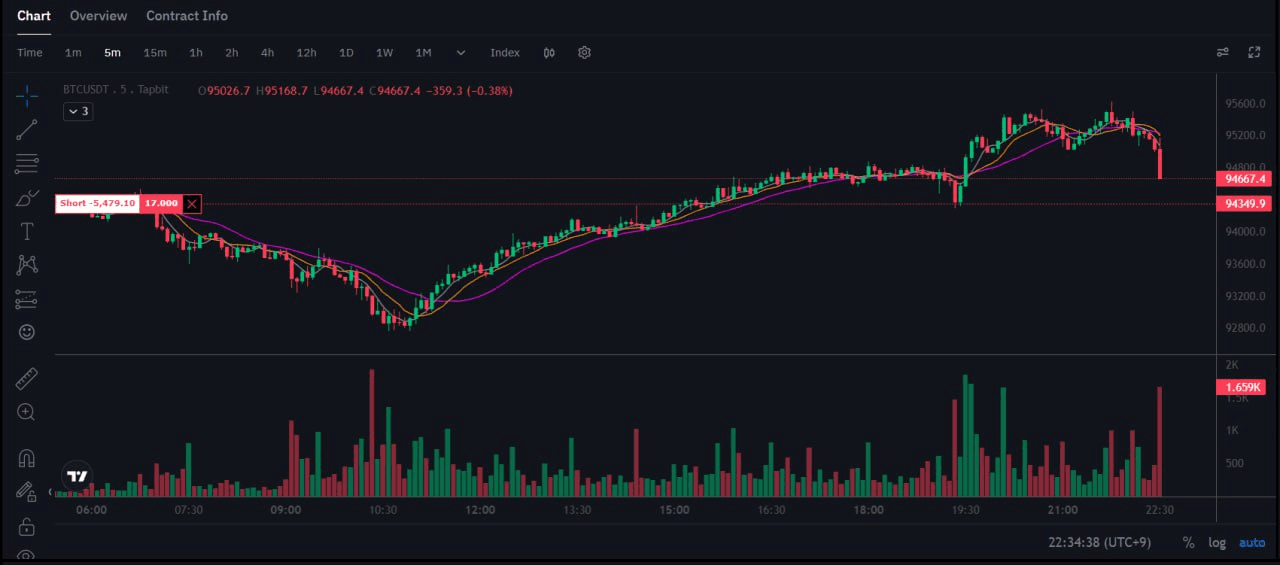Open chart settings gear icon

pos(585,53)
